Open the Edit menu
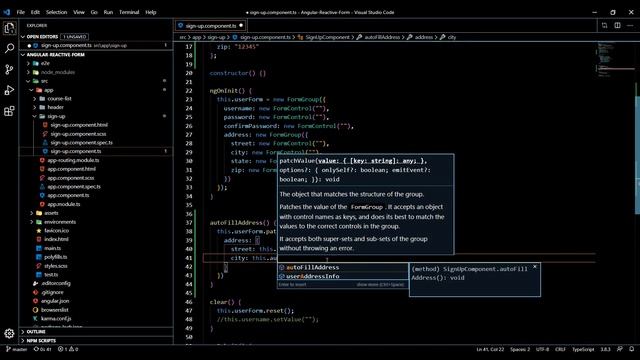The image size is (640, 360). 36,12
